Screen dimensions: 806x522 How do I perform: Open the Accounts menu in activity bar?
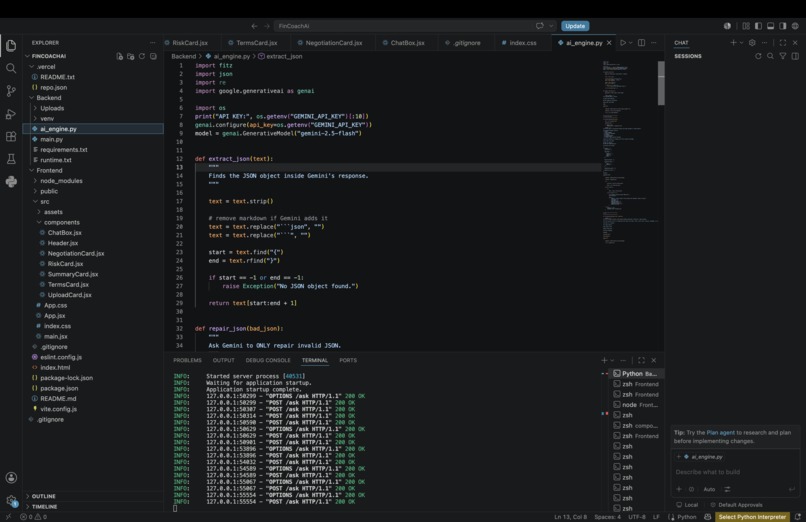11,478
